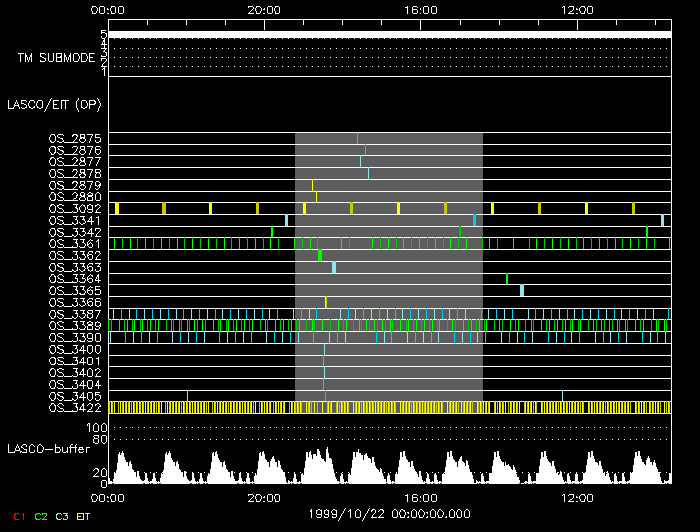Click the LASCO-buffer plot label
The height and width of the screenshot is (532, 700).
click(50, 448)
